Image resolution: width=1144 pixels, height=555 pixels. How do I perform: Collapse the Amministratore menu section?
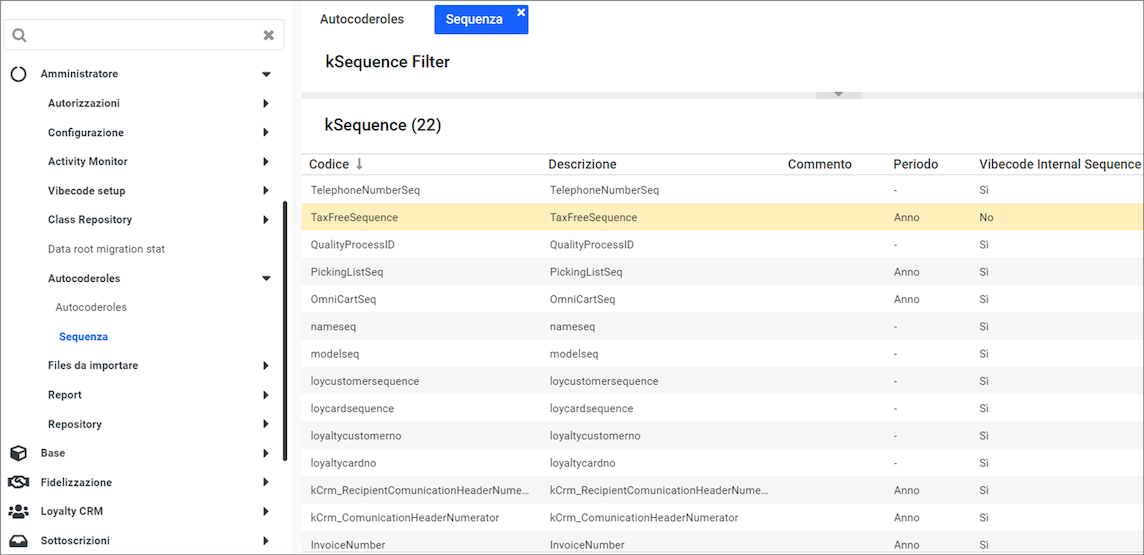click(x=266, y=74)
